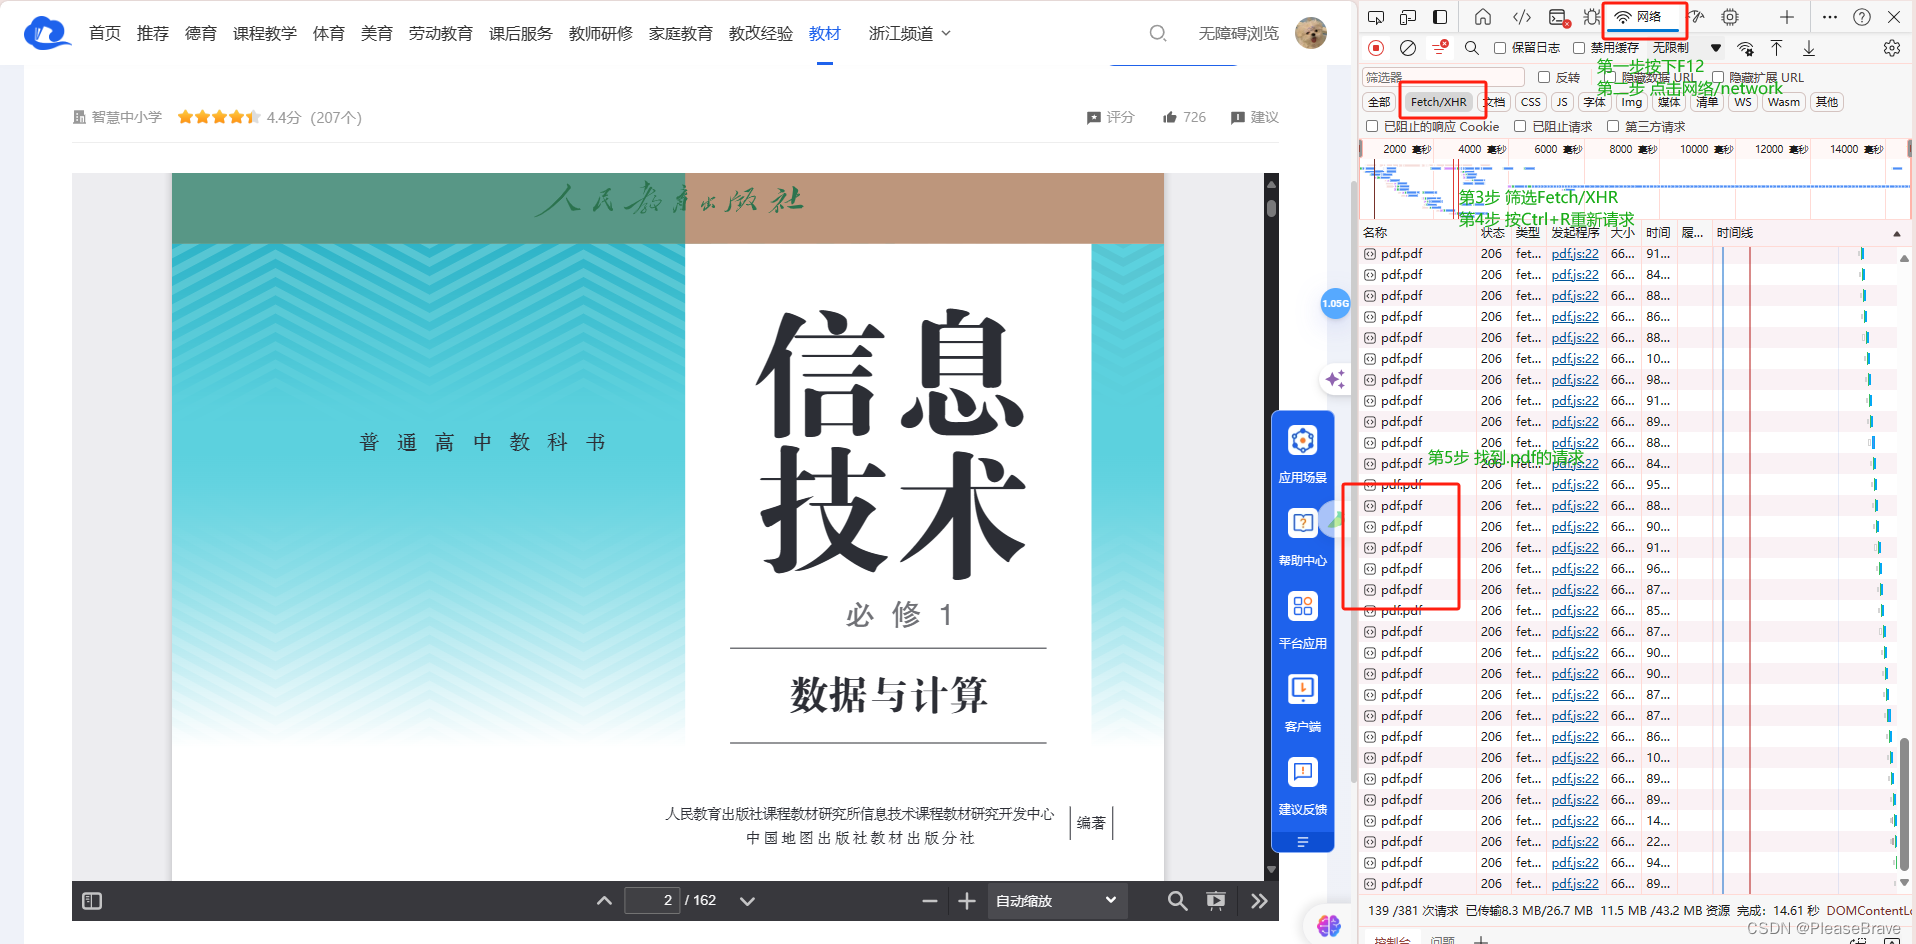1916x944 pixels.
Task: Click the export HAR download arrow
Action: click(x=1809, y=48)
